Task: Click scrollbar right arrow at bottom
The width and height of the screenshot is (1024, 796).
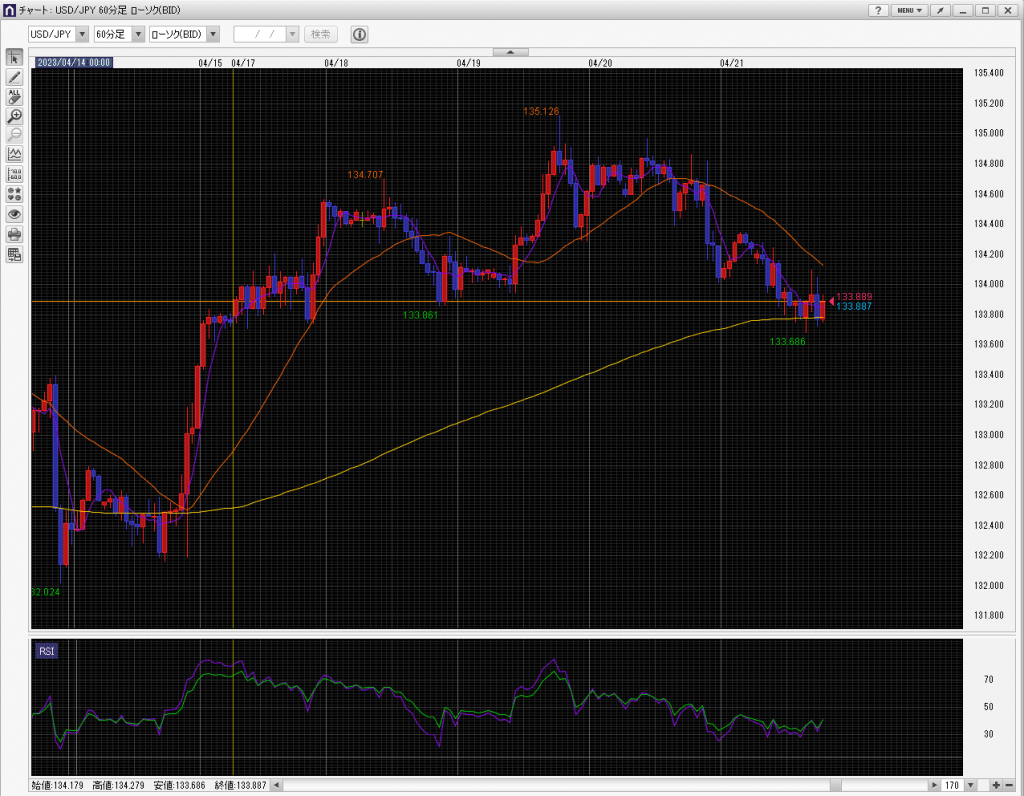Action: point(934,785)
